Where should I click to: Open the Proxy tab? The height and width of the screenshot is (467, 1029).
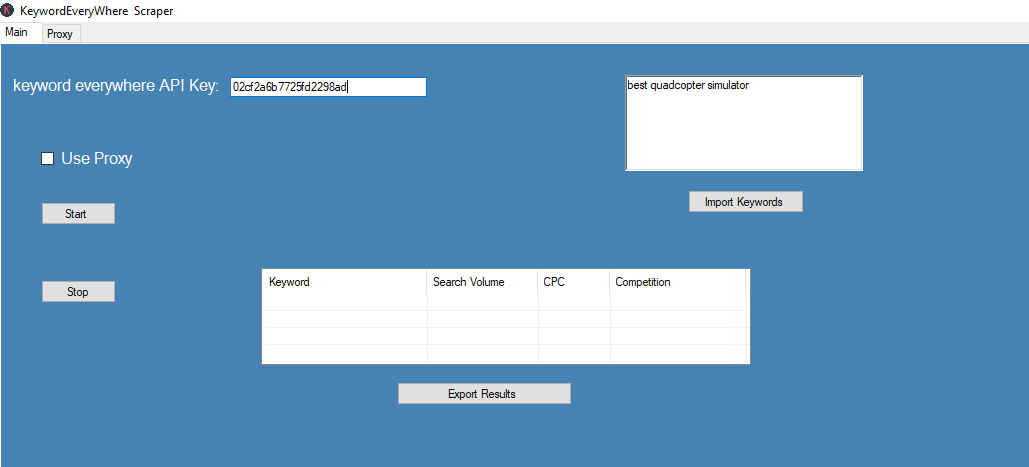[60, 33]
